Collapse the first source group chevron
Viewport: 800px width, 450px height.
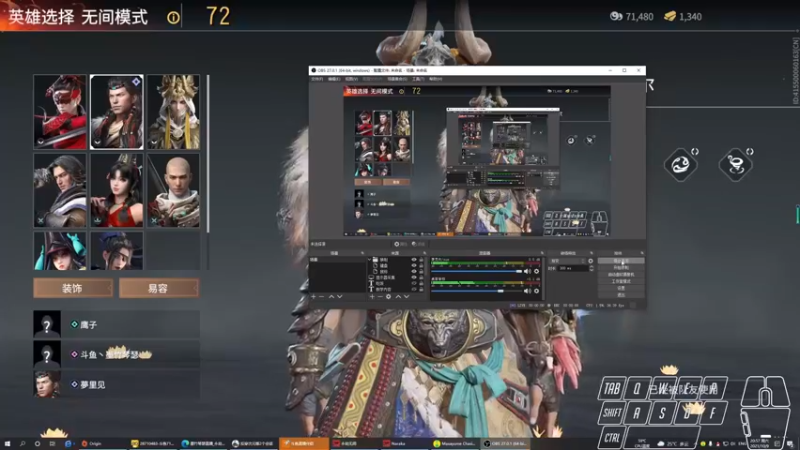370,260
